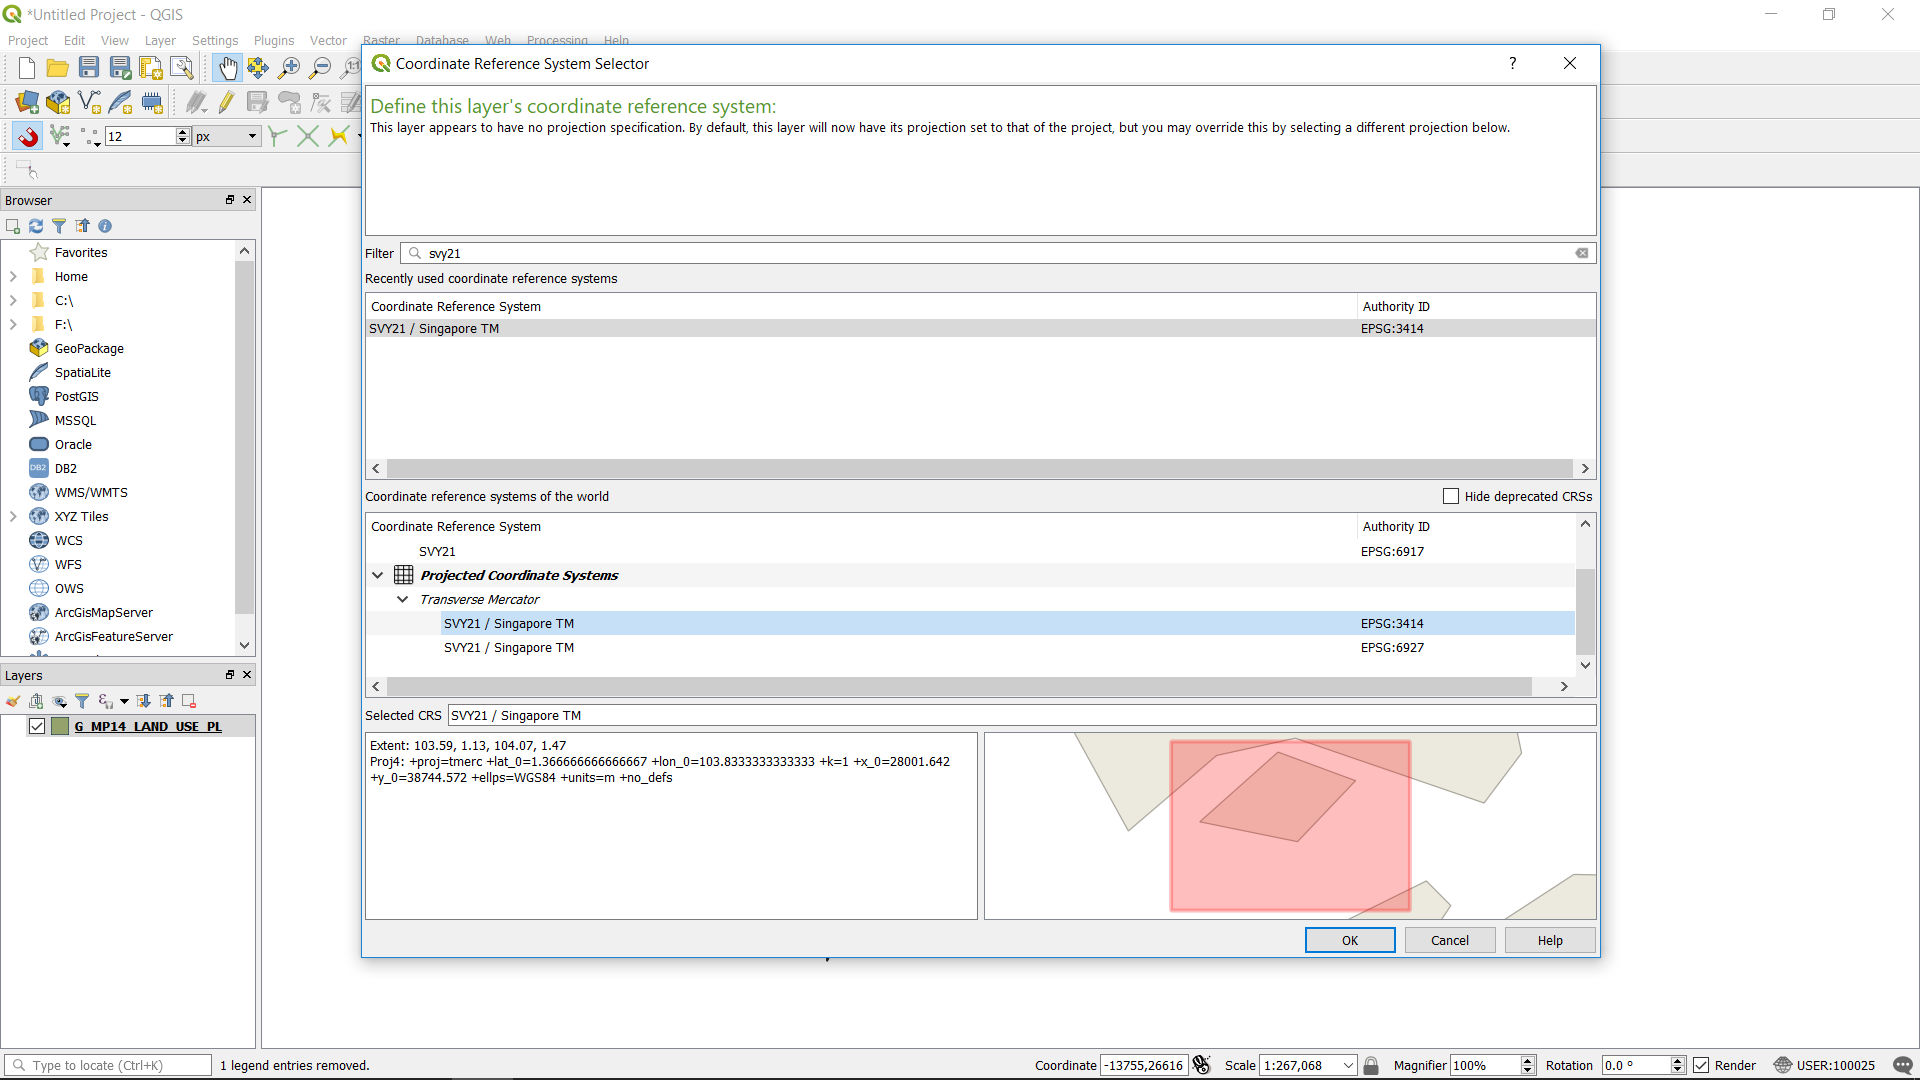1920x1080 pixels.
Task: Select SVY21 / Singapore TM EPSG:6927 entry
Action: (x=509, y=647)
